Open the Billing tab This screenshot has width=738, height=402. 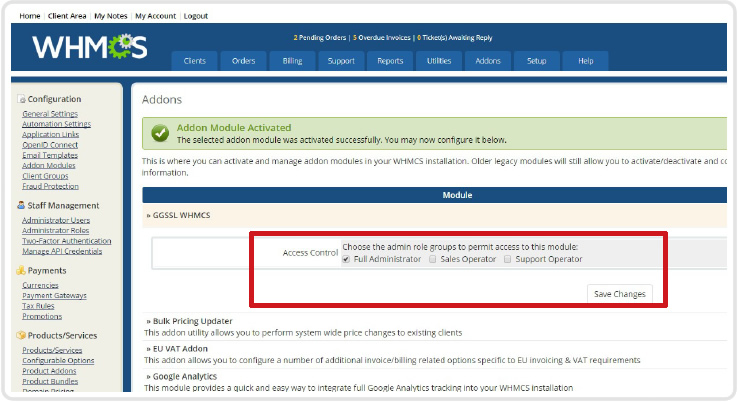(x=292, y=61)
